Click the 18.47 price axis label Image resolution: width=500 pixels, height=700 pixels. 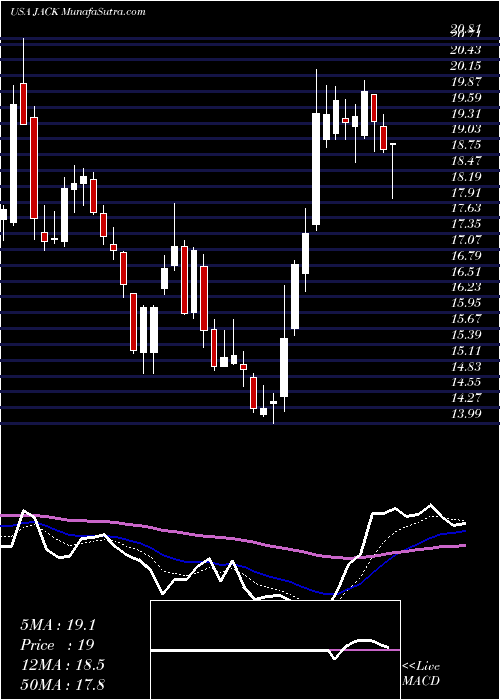click(x=465, y=162)
